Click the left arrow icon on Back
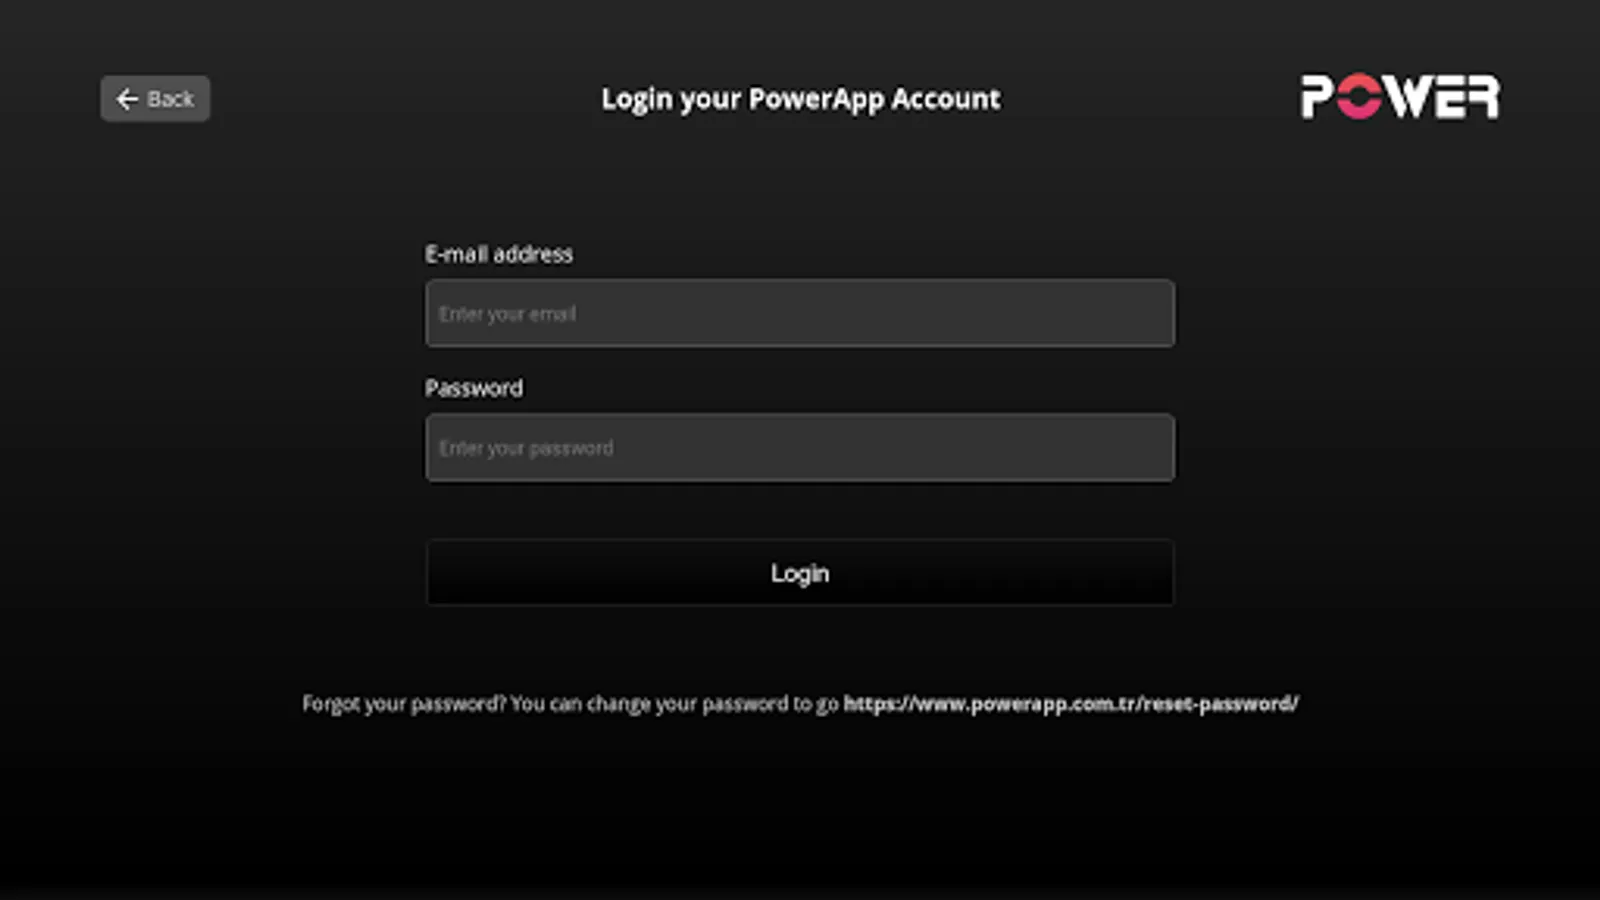The width and height of the screenshot is (1600, 900). 127,99
